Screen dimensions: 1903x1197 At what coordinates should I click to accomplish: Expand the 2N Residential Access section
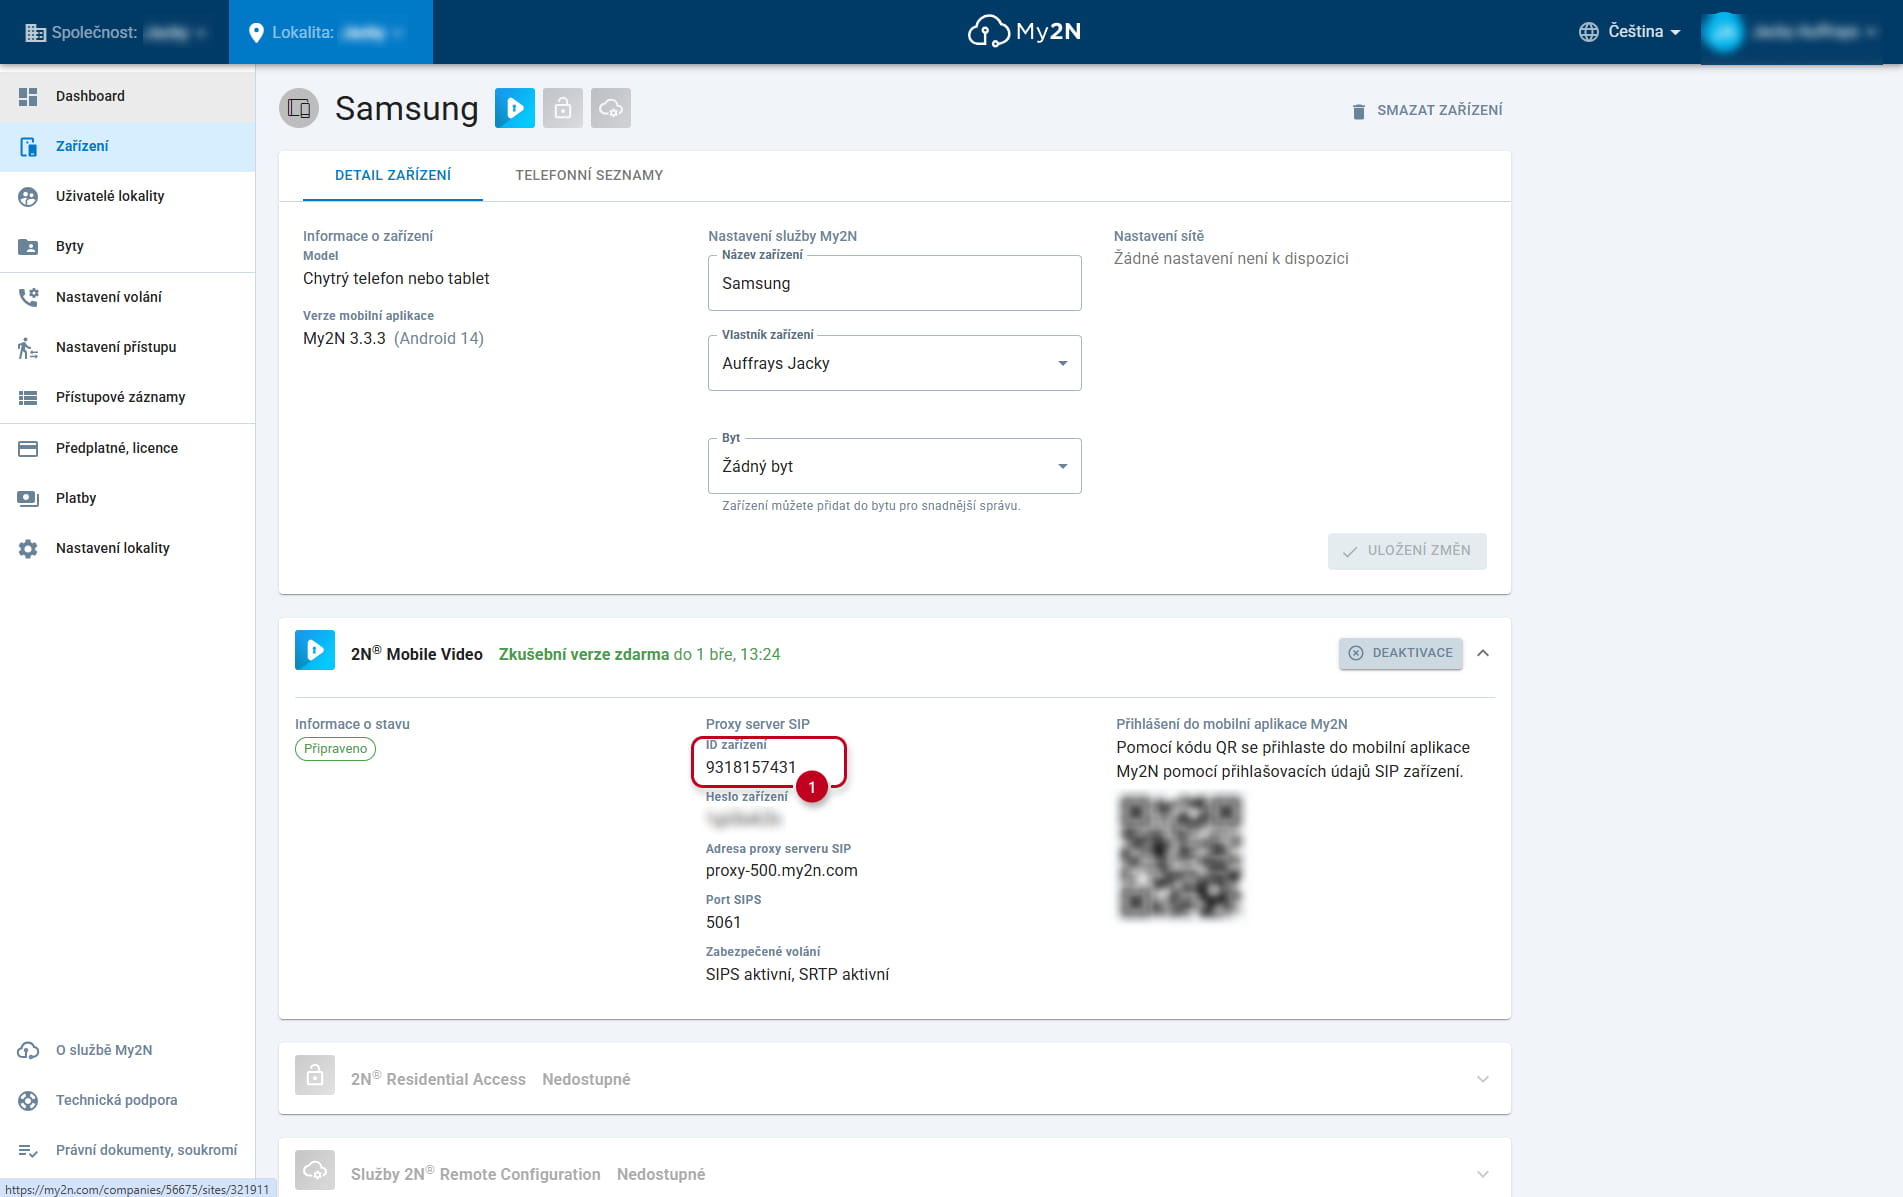(1483, 1079)
